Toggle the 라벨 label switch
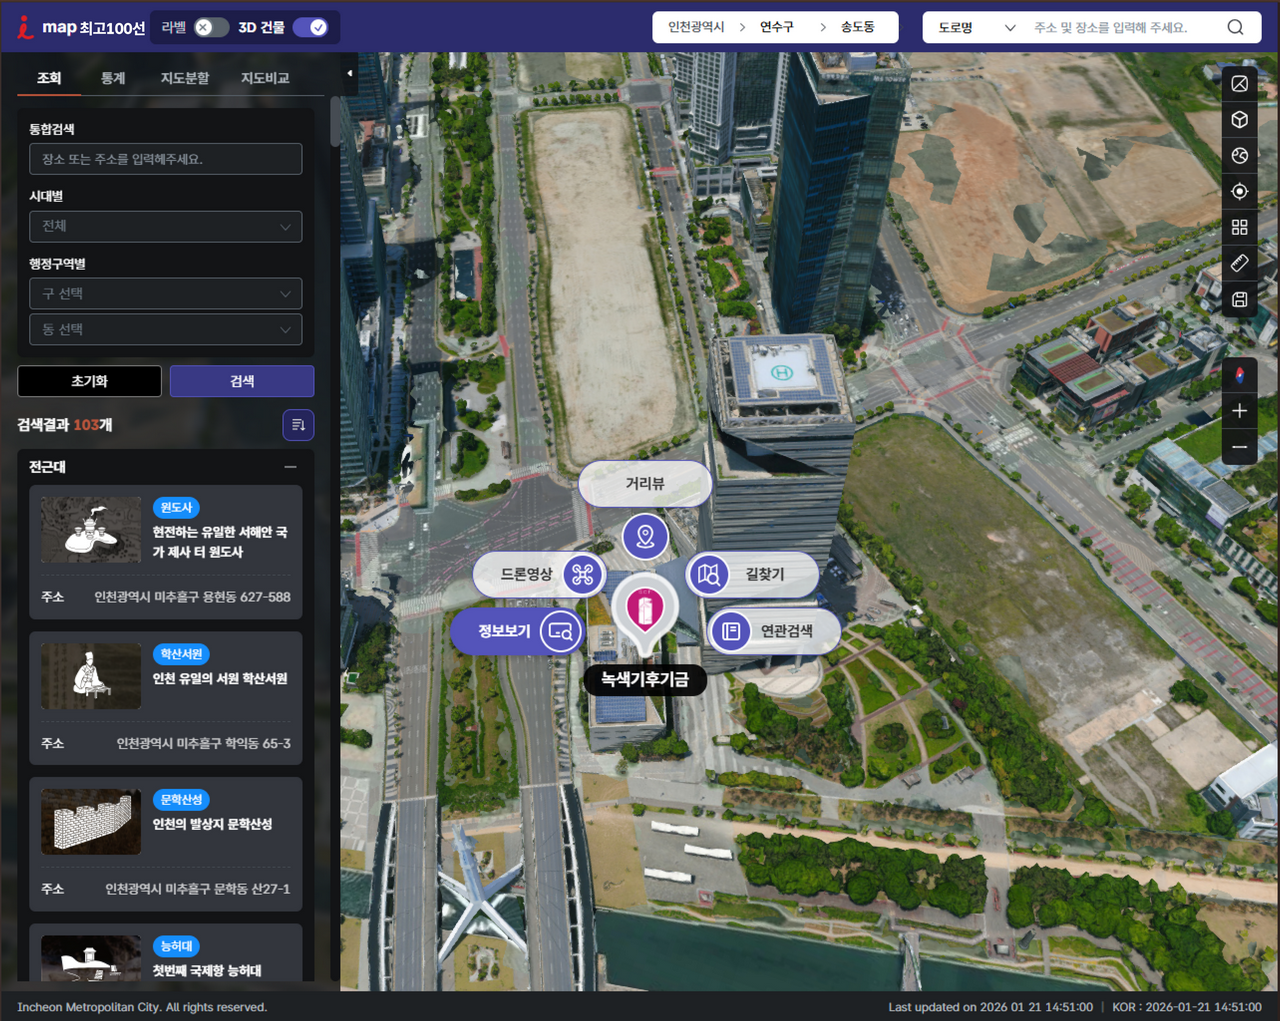Viewport: 1280px width, 1021px height. (210, 27)
